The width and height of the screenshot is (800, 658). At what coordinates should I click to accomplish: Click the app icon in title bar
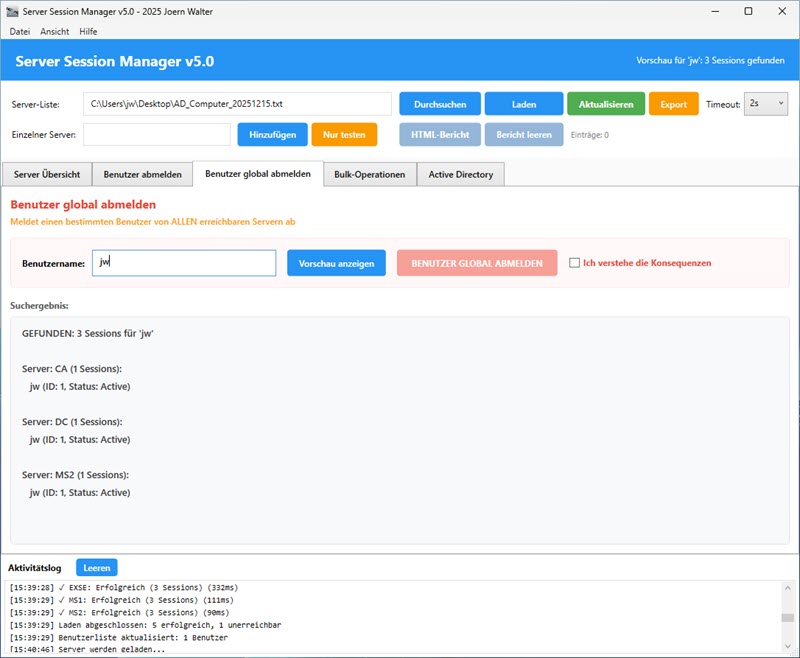click(13, 11)
